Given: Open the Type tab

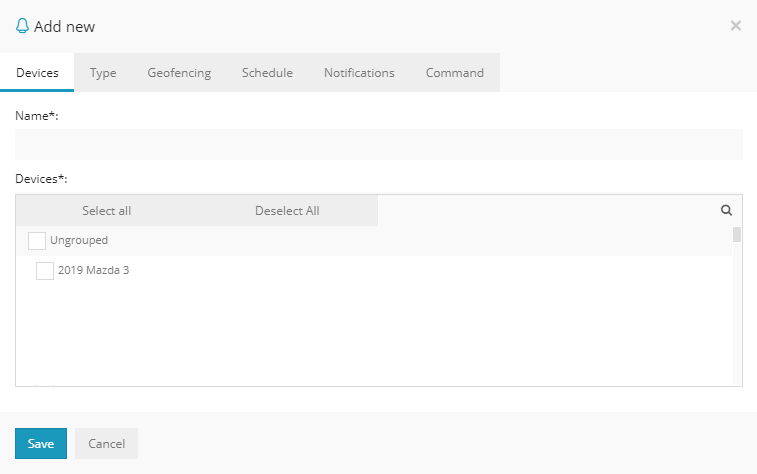Looking at the screenshot, I should coord(103,73).
